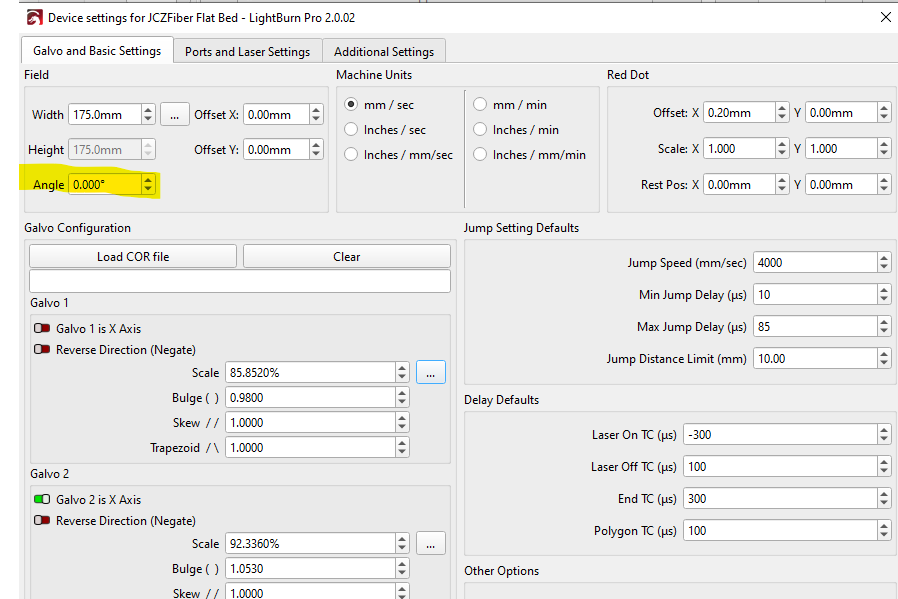Image resolution: width=898 pixels, height=599 pixels.
Task: Open Galvo 2 scale calibration ellipsis button
Action: 430,544
